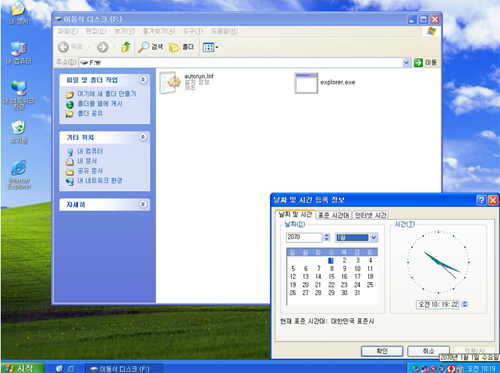Click the Go (이동) button
500x373 pixels.
pyautogui.click(x=426, y=63)
